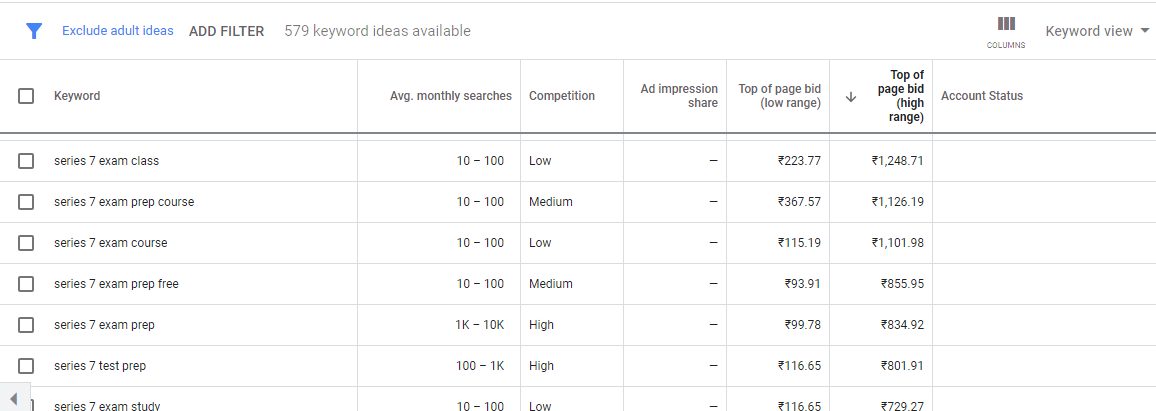Click the left arrow collapse icon
The image size is (1156, 411).
pyautogui.click(x=13, y=399)
